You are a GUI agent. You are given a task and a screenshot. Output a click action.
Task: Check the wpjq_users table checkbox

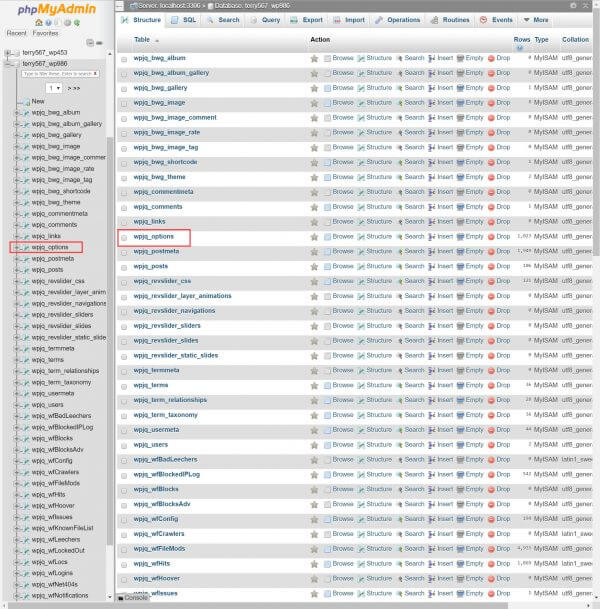124,446
